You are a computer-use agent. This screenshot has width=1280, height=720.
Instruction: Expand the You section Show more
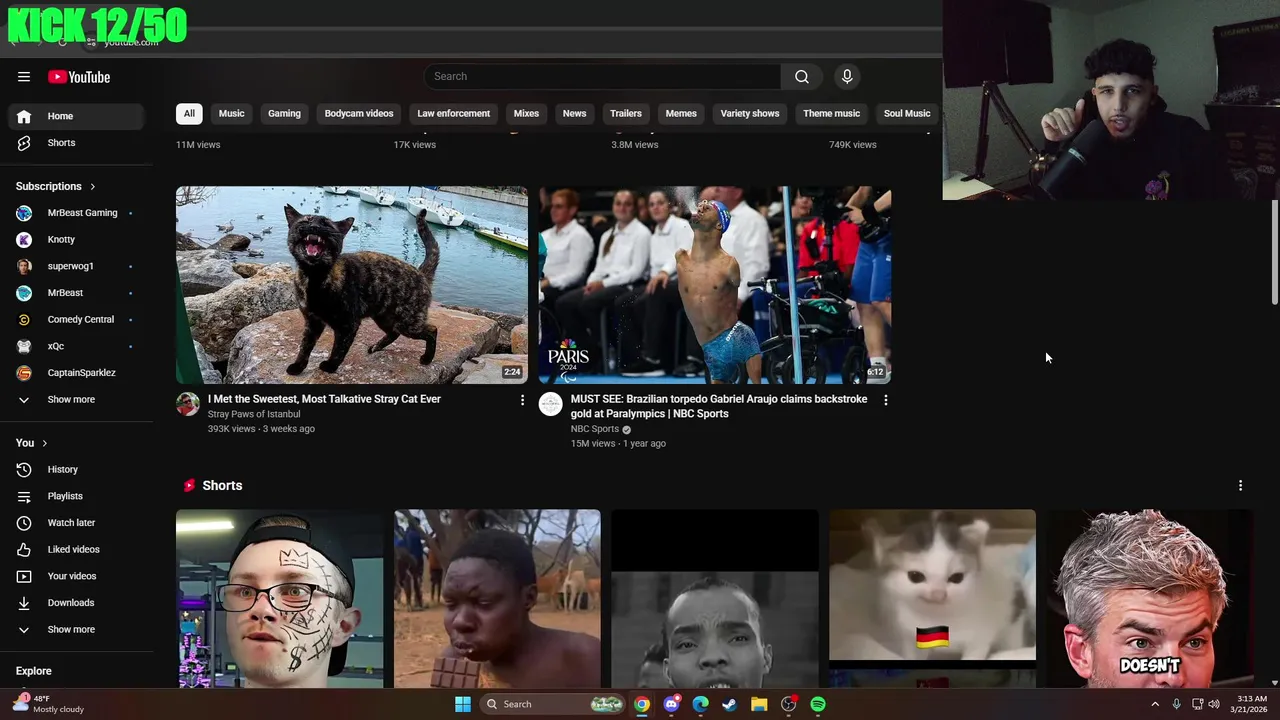(x=76, y=630)
